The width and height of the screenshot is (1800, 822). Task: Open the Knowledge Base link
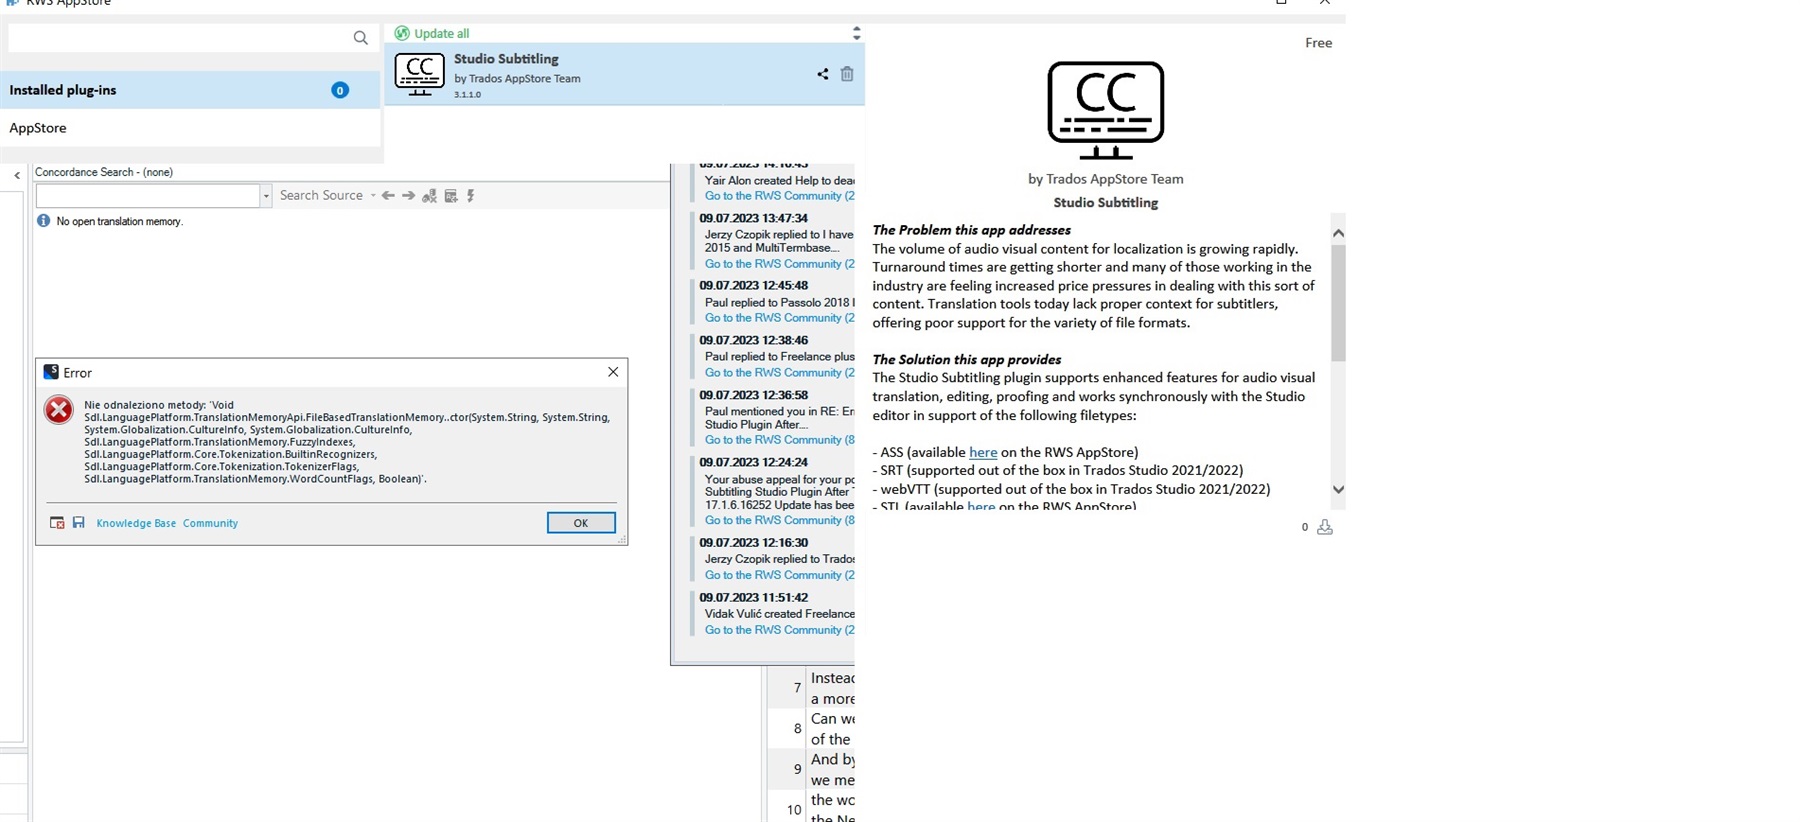[x=136, y=523]
